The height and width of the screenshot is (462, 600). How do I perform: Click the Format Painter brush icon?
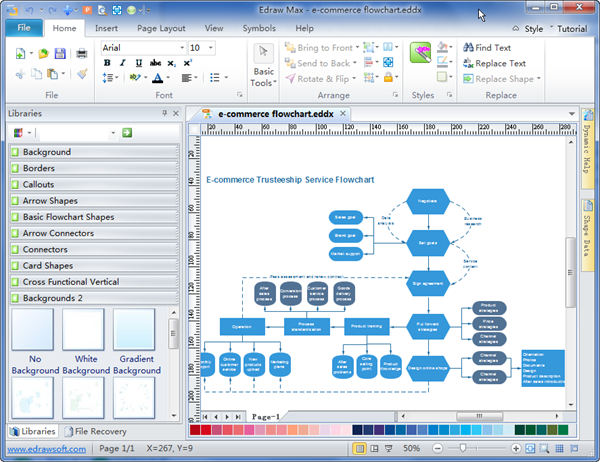pyautogui.click(x=82, y=74)
